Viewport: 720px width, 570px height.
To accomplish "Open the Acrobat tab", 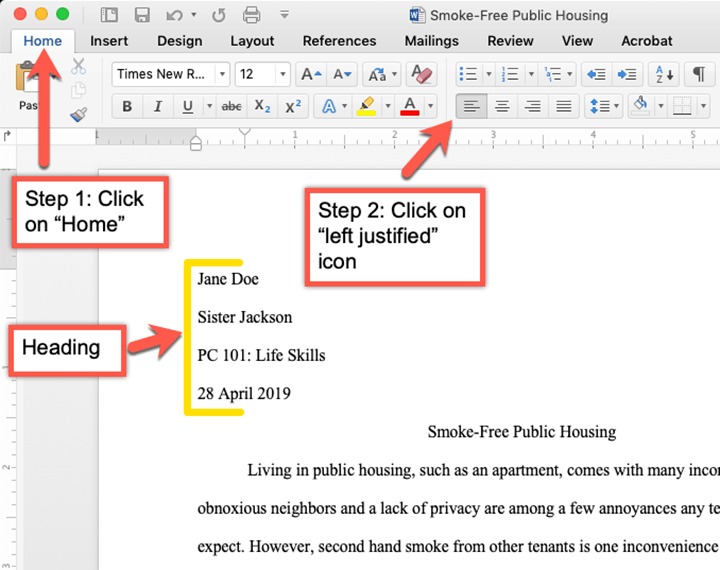I will pos(647,41).
